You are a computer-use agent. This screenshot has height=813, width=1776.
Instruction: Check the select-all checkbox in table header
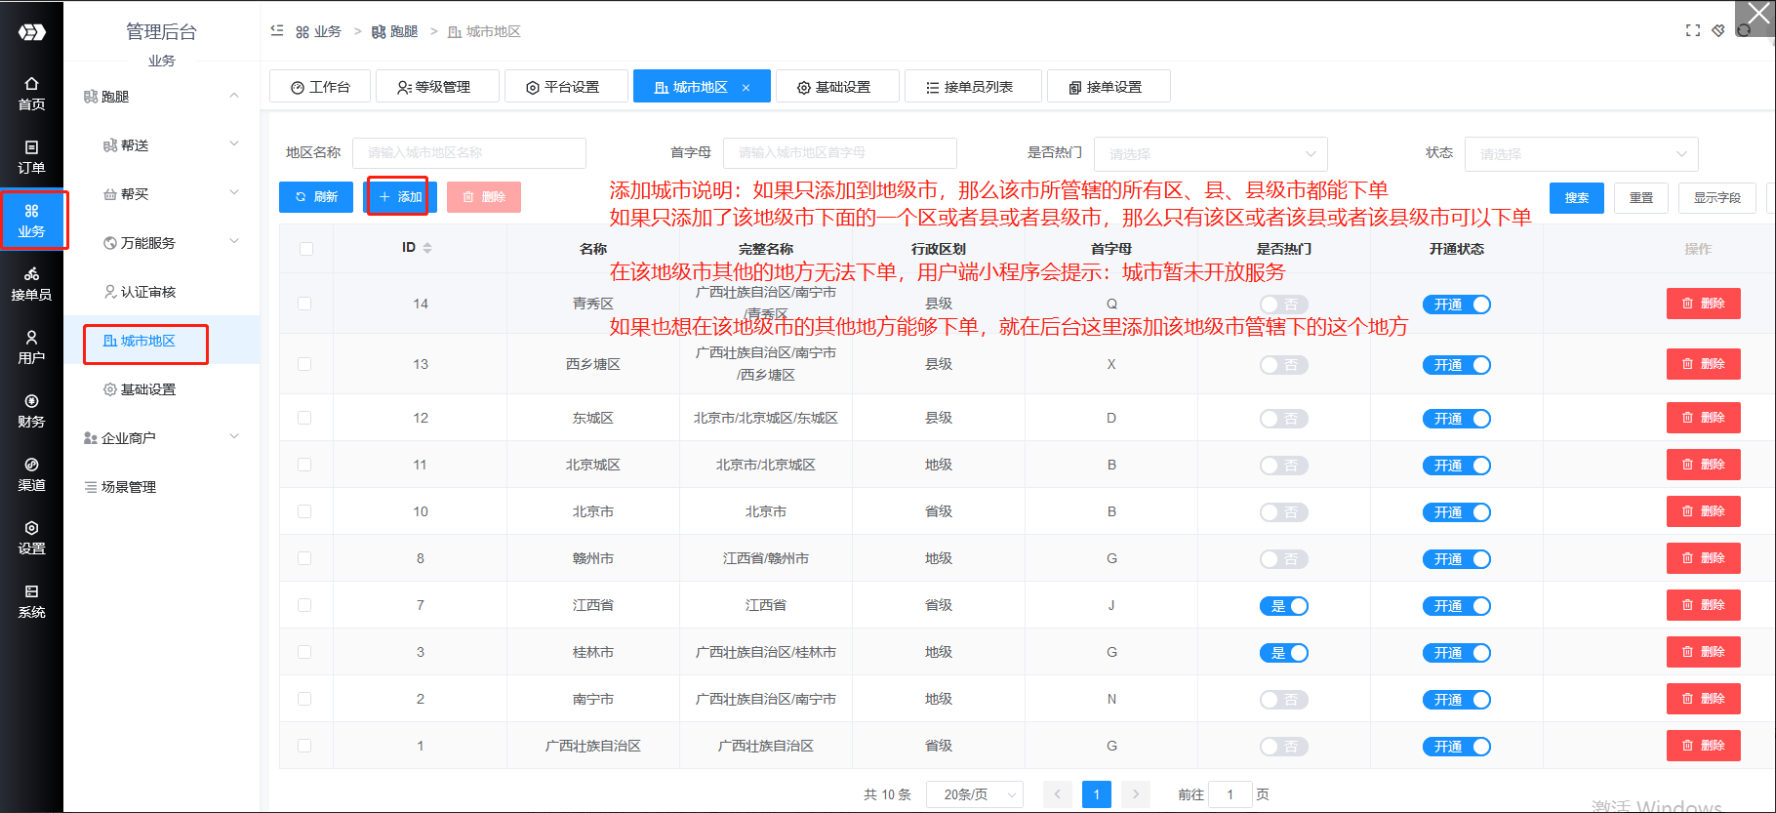306,249
